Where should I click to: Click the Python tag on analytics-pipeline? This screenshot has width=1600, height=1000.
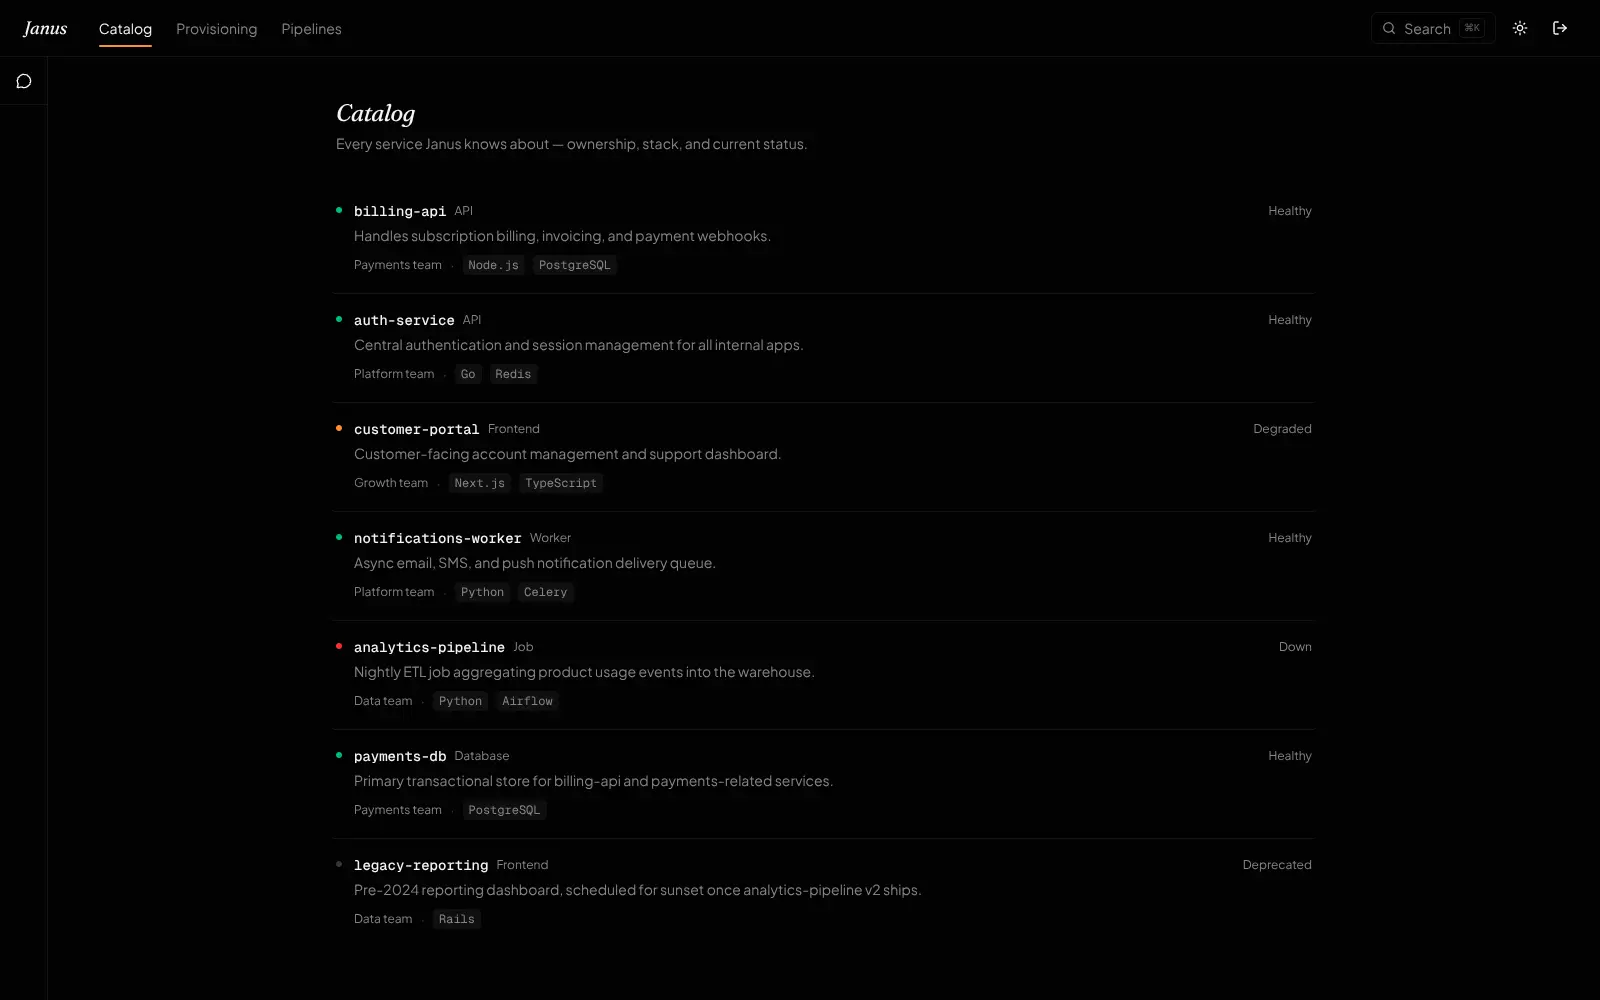pos(460,701)
